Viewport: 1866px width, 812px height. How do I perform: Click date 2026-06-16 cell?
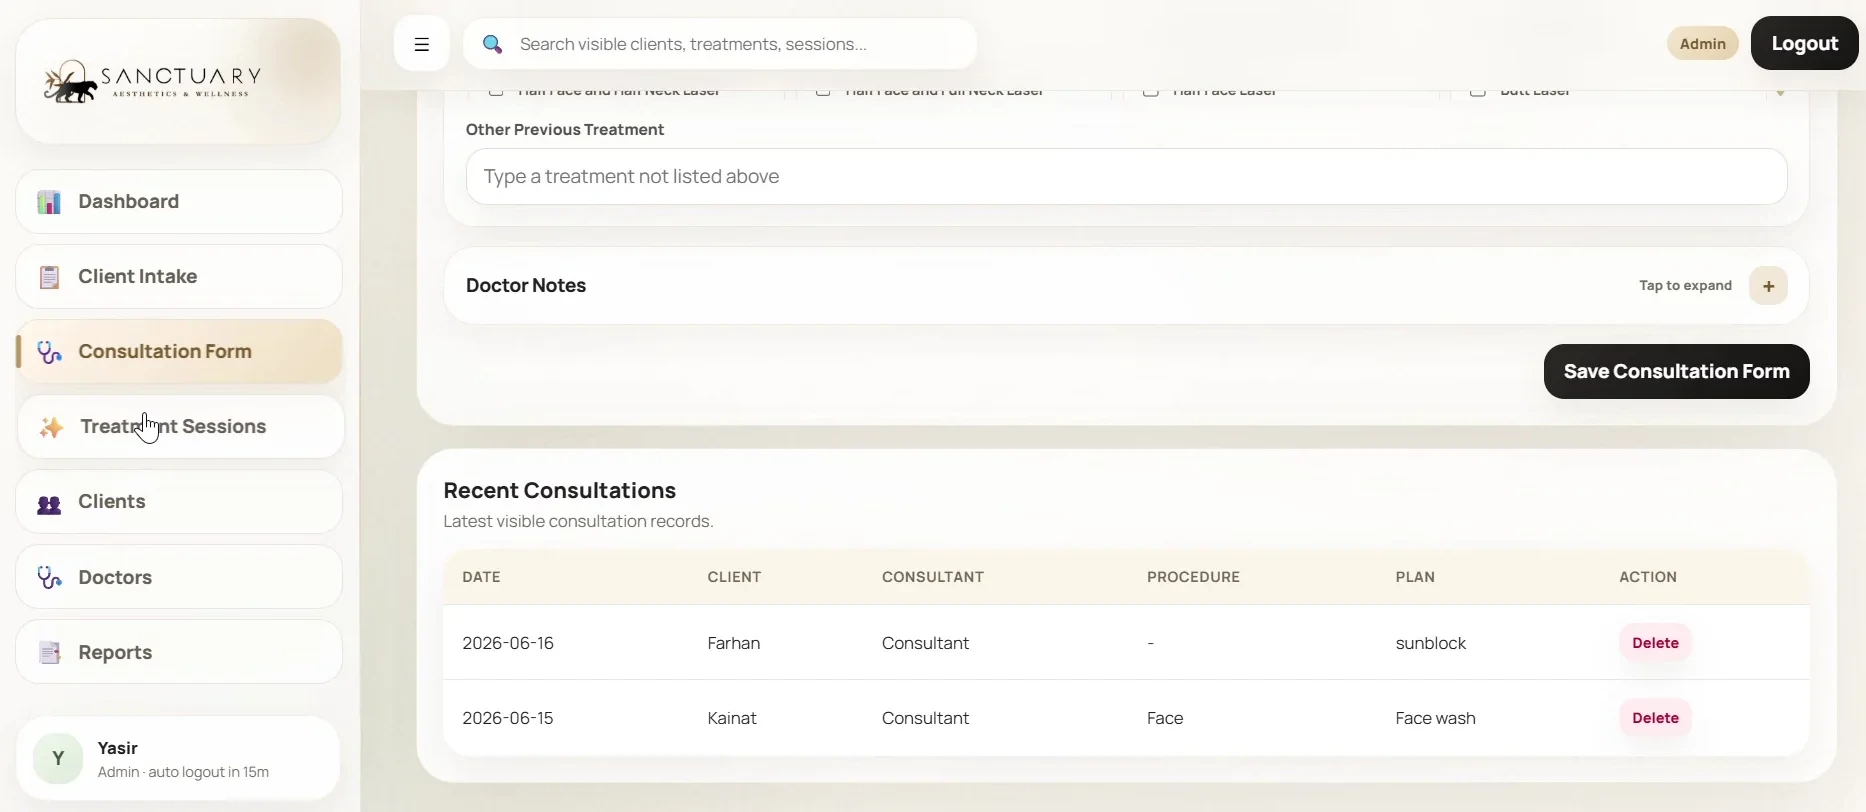[508, 643]
